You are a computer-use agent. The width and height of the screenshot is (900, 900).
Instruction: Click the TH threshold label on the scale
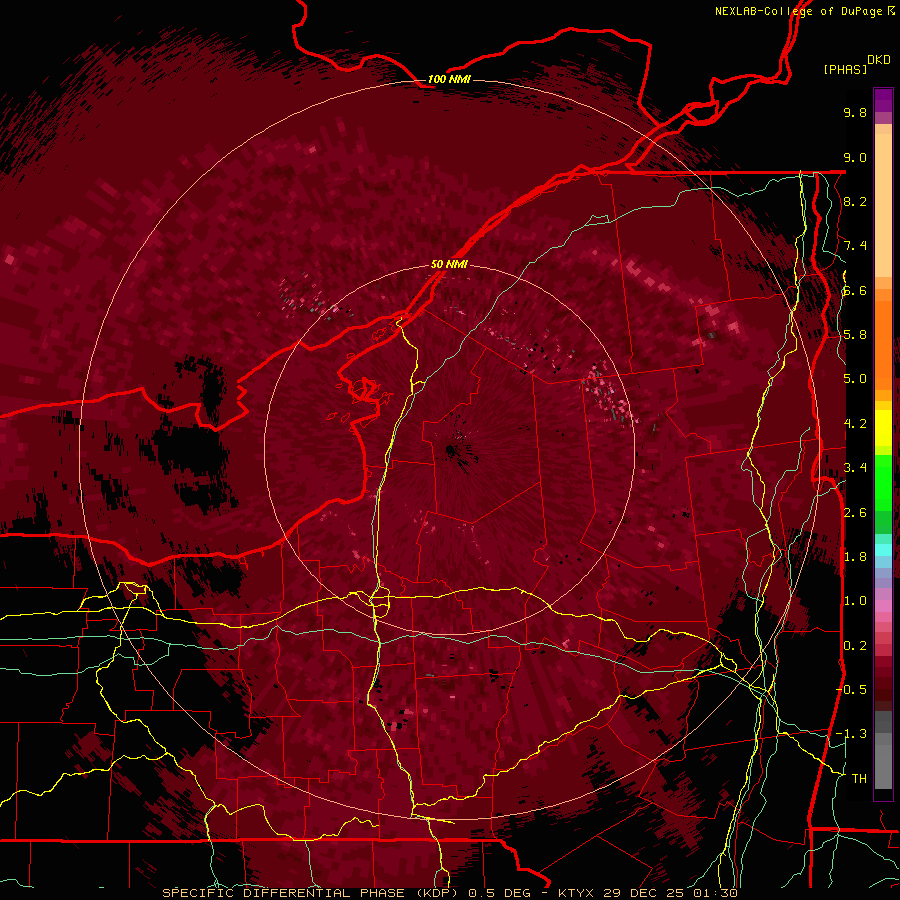[859, 779]
